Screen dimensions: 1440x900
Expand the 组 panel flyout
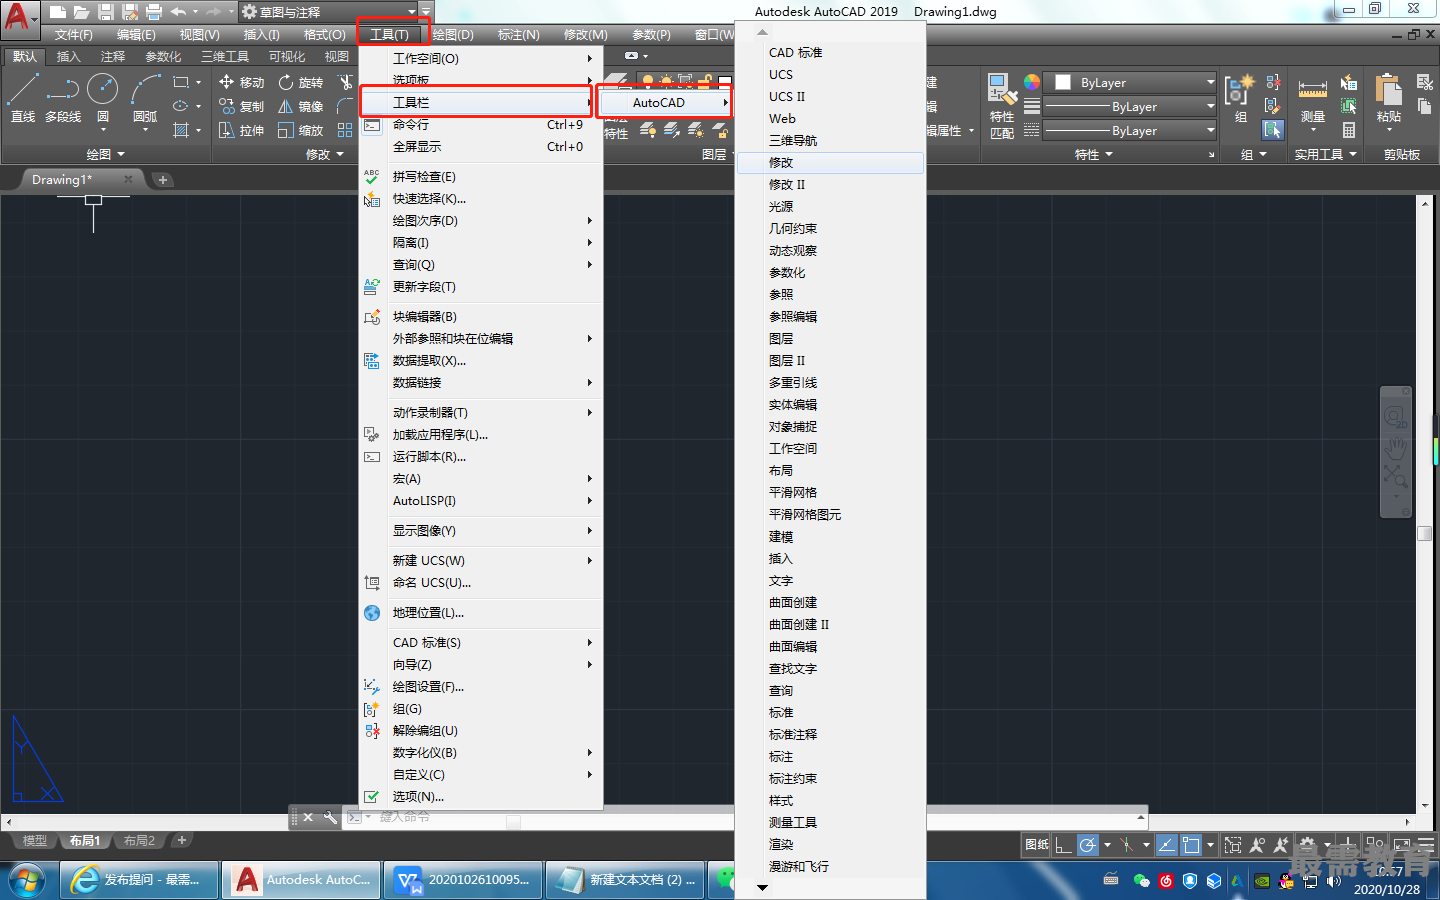[x=1254, y=154]
